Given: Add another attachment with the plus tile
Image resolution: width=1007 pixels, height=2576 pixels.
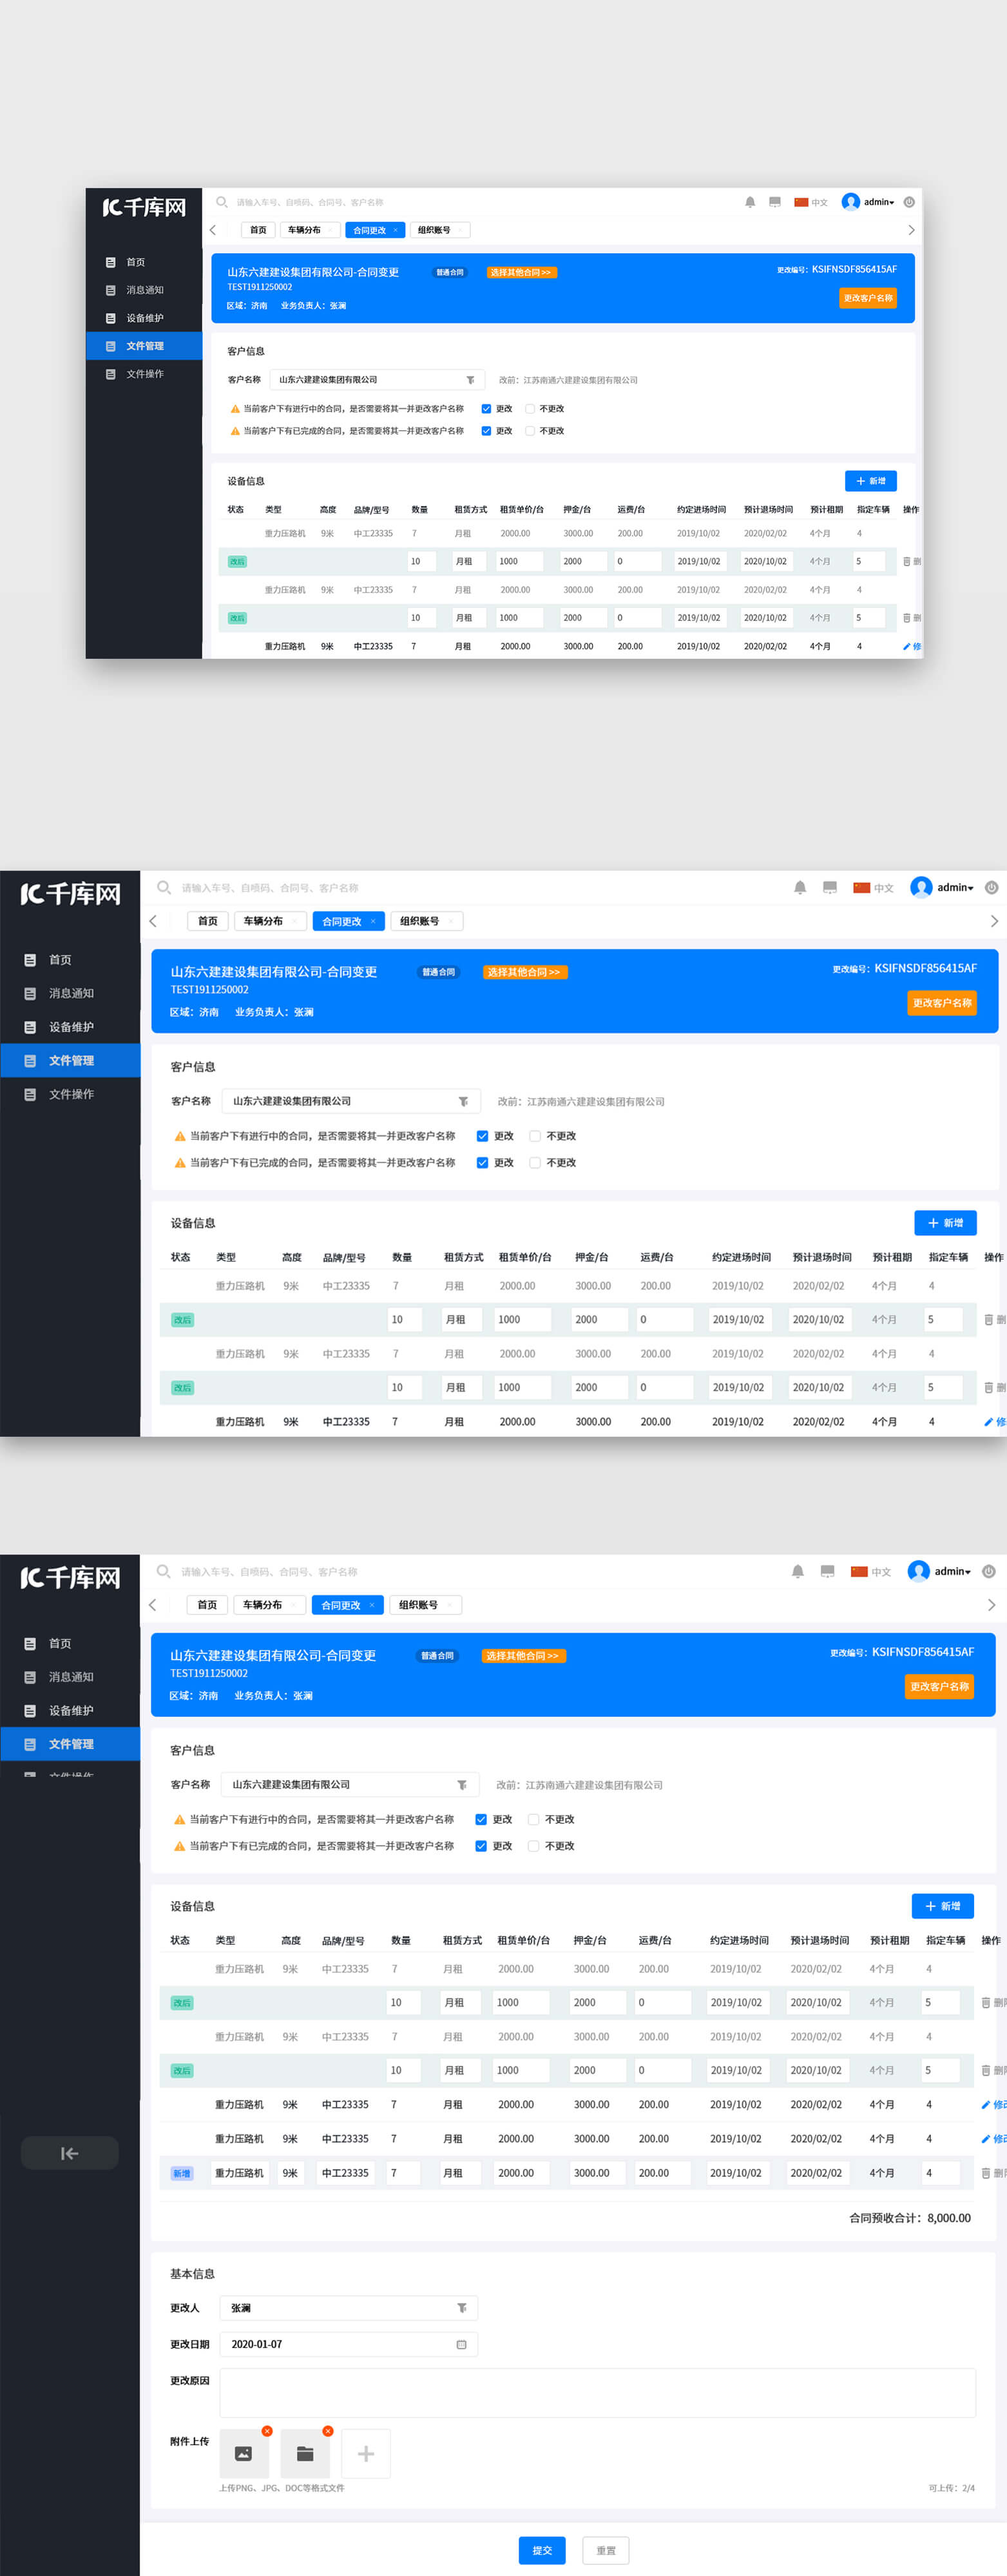Looking at the screenshot, I should point(366,2453).
